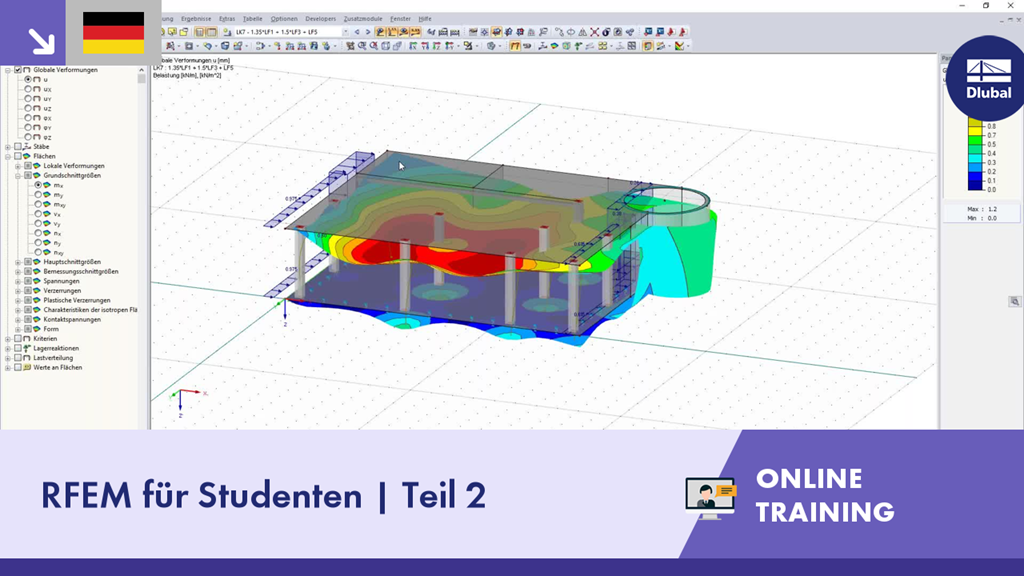
Task: Click the black sphere icon in top toolbar
Action: point(606,32)
